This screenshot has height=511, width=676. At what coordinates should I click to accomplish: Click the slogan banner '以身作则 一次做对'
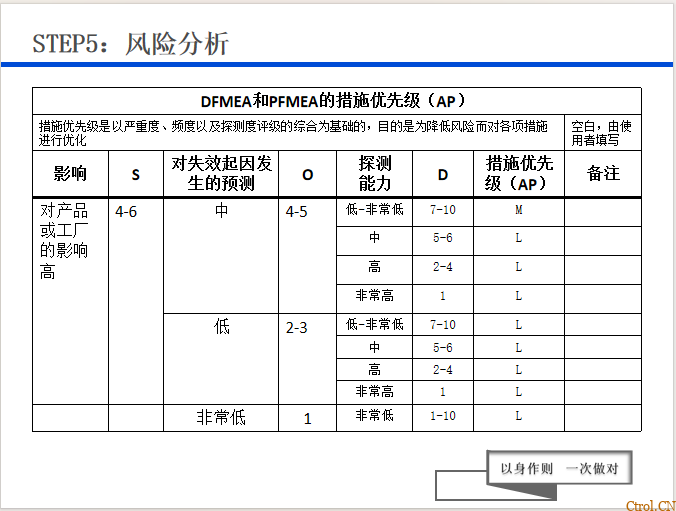(560, 468)
